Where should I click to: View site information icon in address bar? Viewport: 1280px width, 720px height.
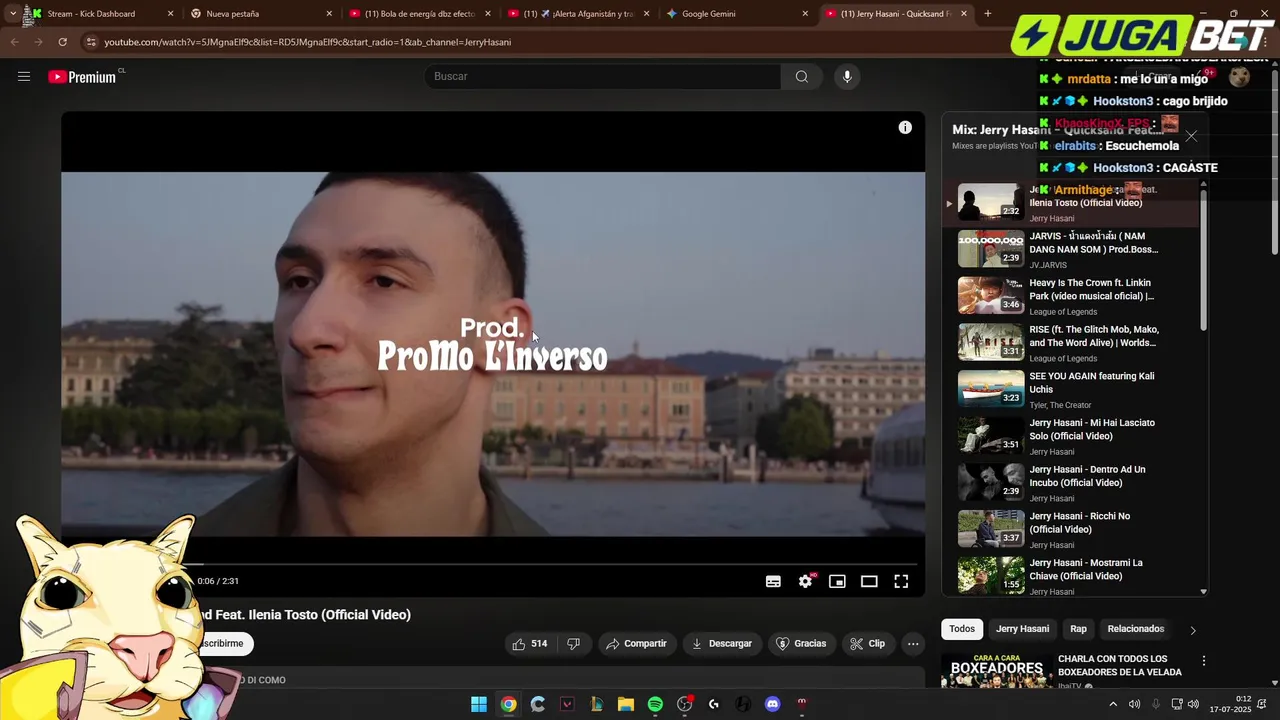tap(91, 42)
